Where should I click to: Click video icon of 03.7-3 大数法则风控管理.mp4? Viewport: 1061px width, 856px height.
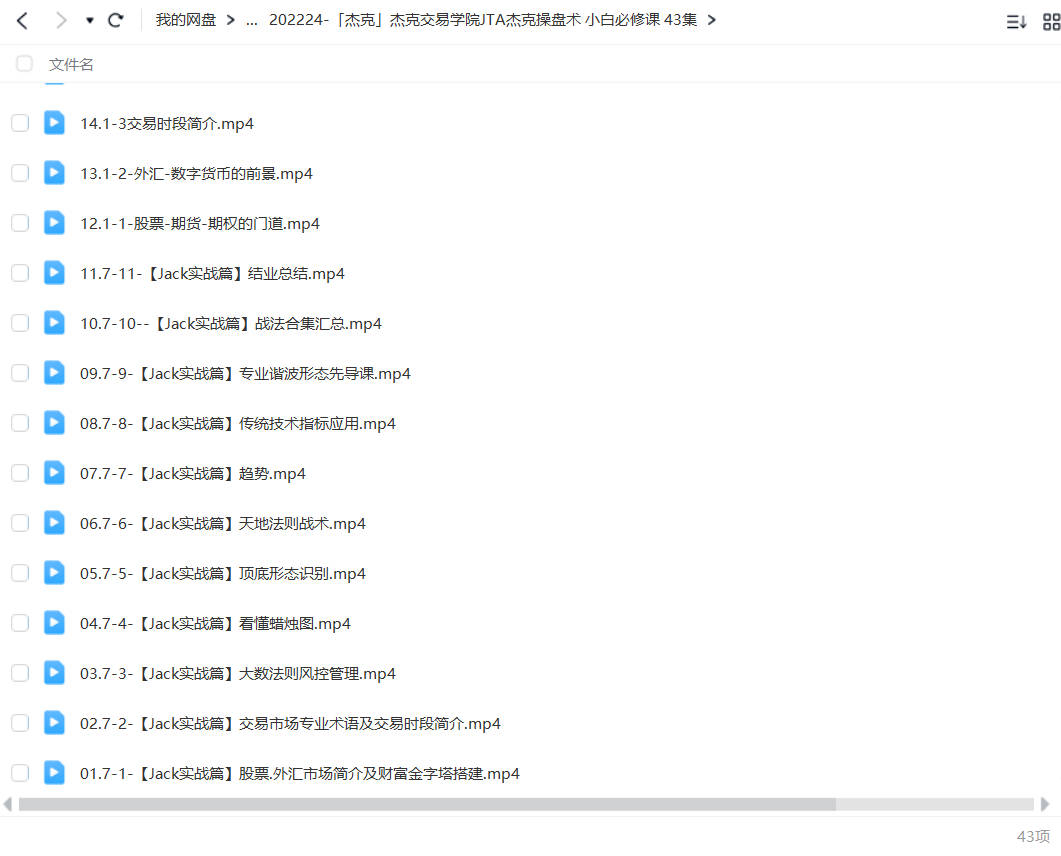(x=54, y=673)
